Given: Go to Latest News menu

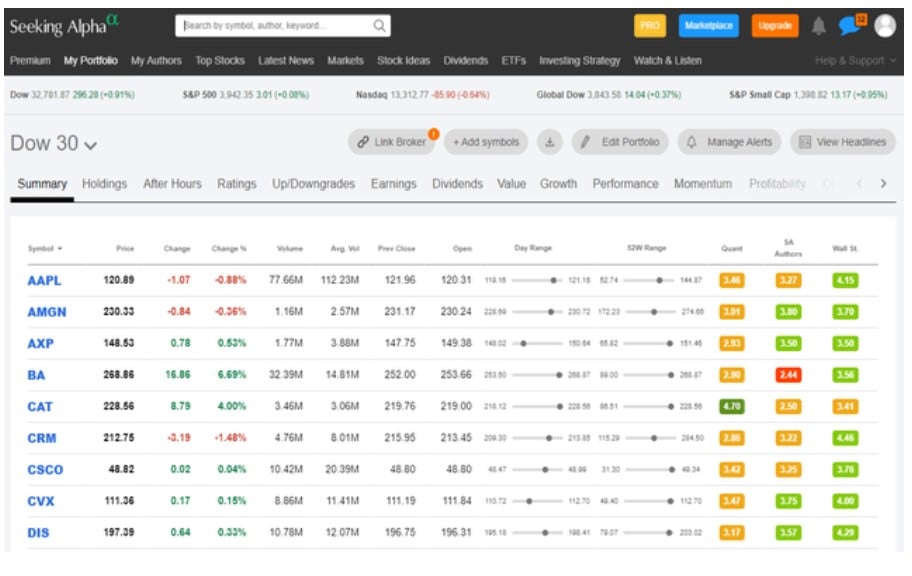Looking at the screenshot, I should pos(286,61).
